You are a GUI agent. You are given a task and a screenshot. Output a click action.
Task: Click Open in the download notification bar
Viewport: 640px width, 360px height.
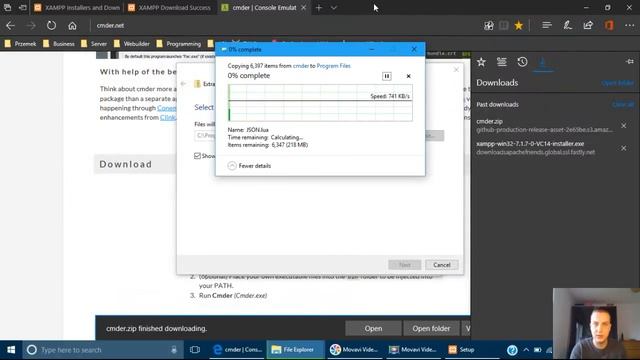pos(373,328)
